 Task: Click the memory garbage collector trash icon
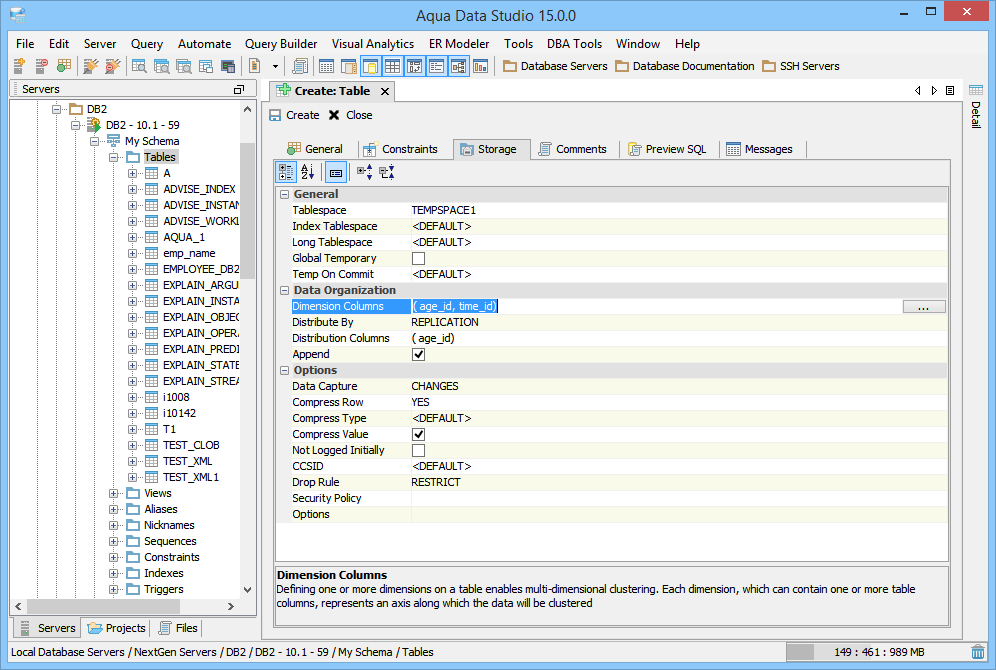pyautogui.click(x=978, y=652)
